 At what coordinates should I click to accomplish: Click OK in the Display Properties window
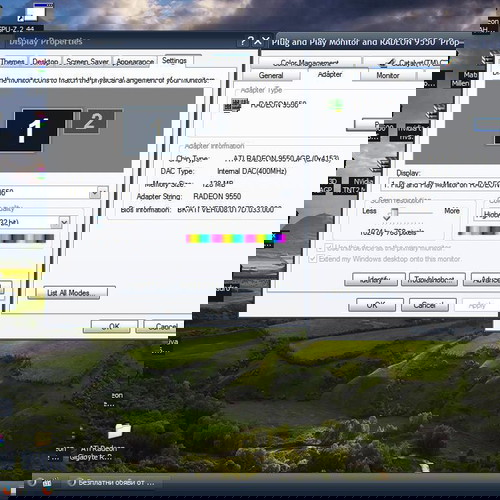coord(111,326)
